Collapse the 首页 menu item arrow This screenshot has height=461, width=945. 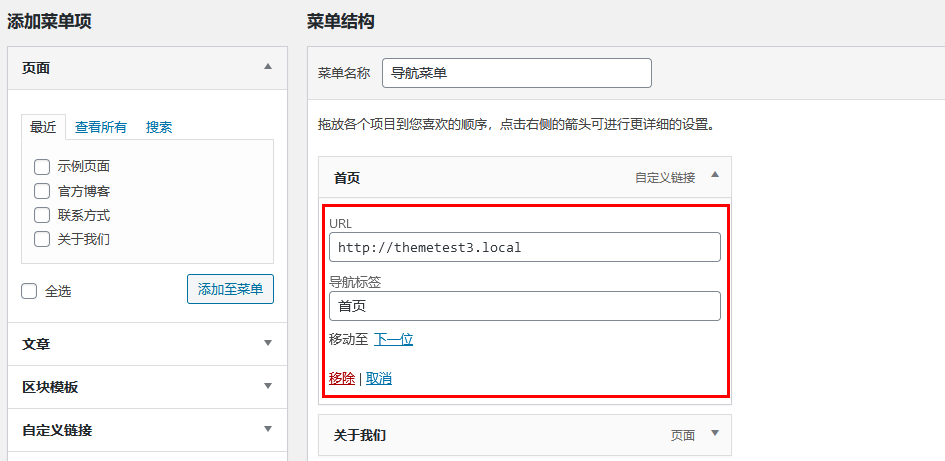click(714, 175)
